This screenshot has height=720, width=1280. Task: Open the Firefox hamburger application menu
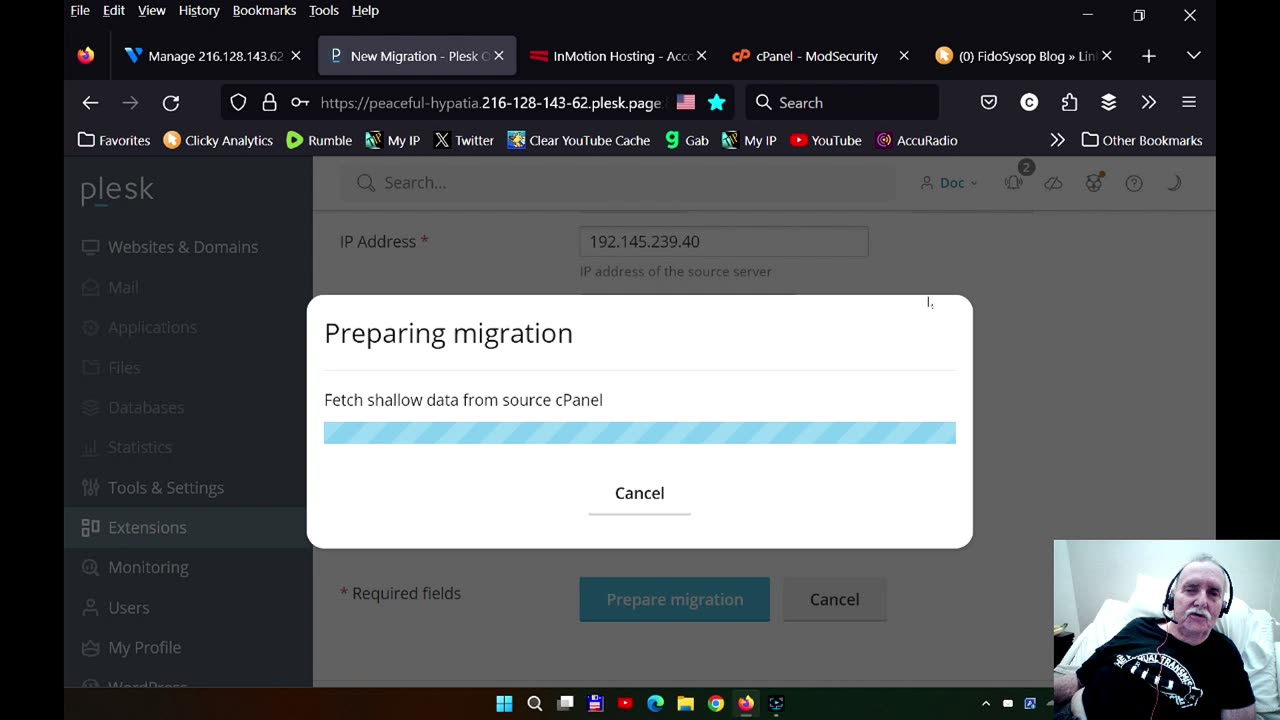[1188, 102]
